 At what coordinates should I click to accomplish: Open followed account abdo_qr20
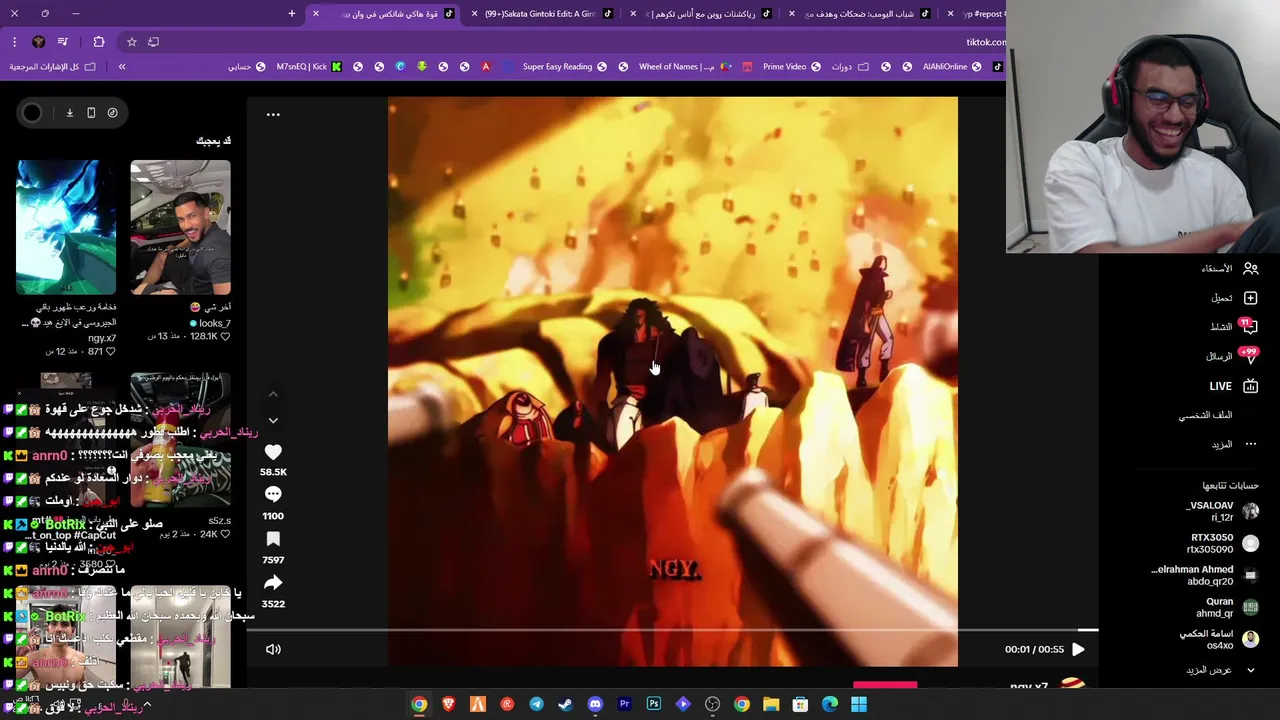pos(1205,575)
